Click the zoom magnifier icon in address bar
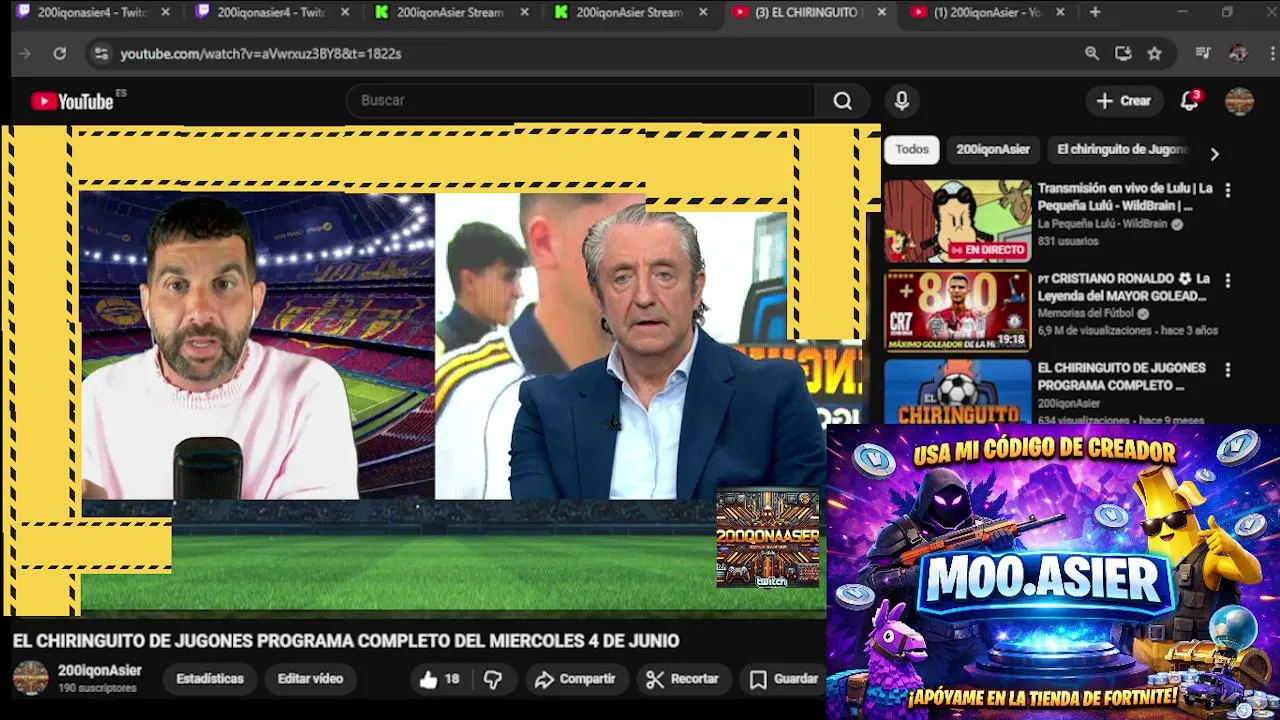 point(1092,53)
